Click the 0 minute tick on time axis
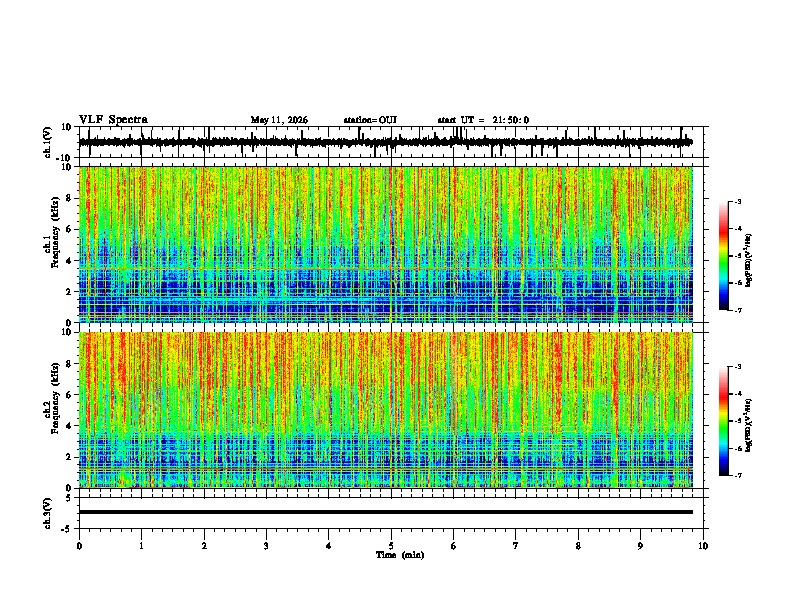792x612 pixels. tap(79, 546)
